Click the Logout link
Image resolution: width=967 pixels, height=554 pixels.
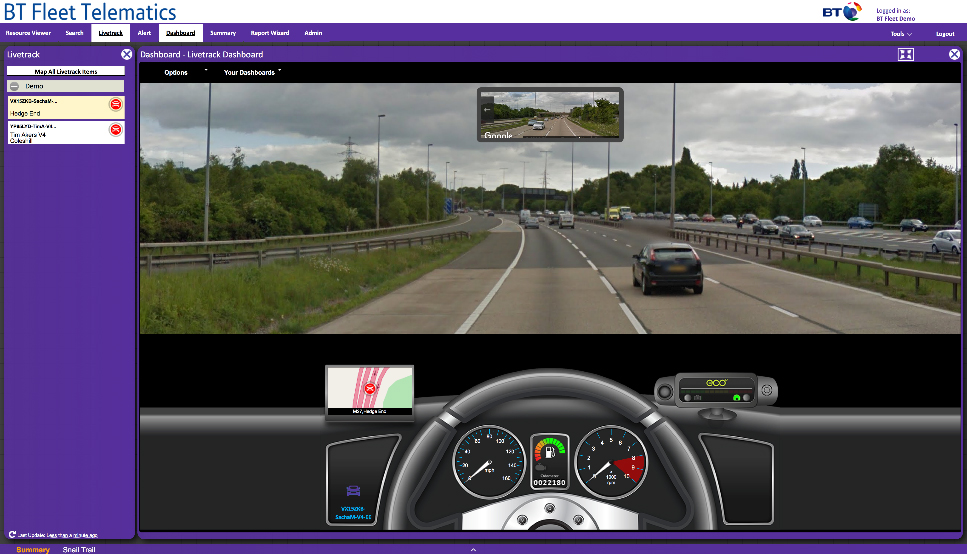(945, 34)
